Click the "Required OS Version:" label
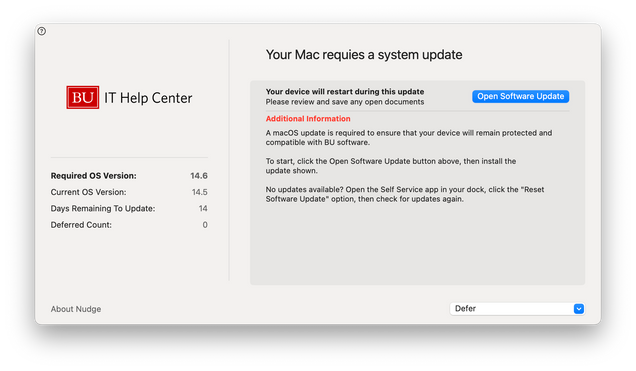 94,176
